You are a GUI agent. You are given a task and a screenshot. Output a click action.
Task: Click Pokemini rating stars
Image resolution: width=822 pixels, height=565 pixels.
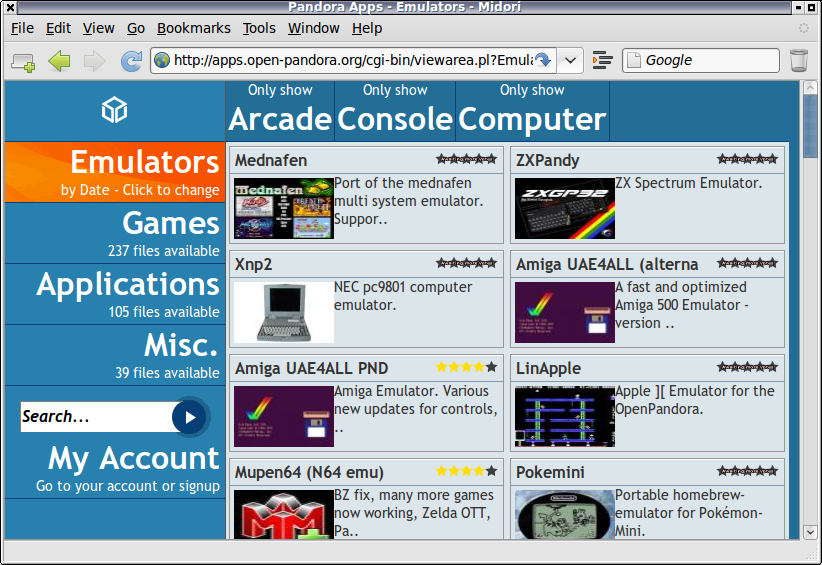click(748, 471)
